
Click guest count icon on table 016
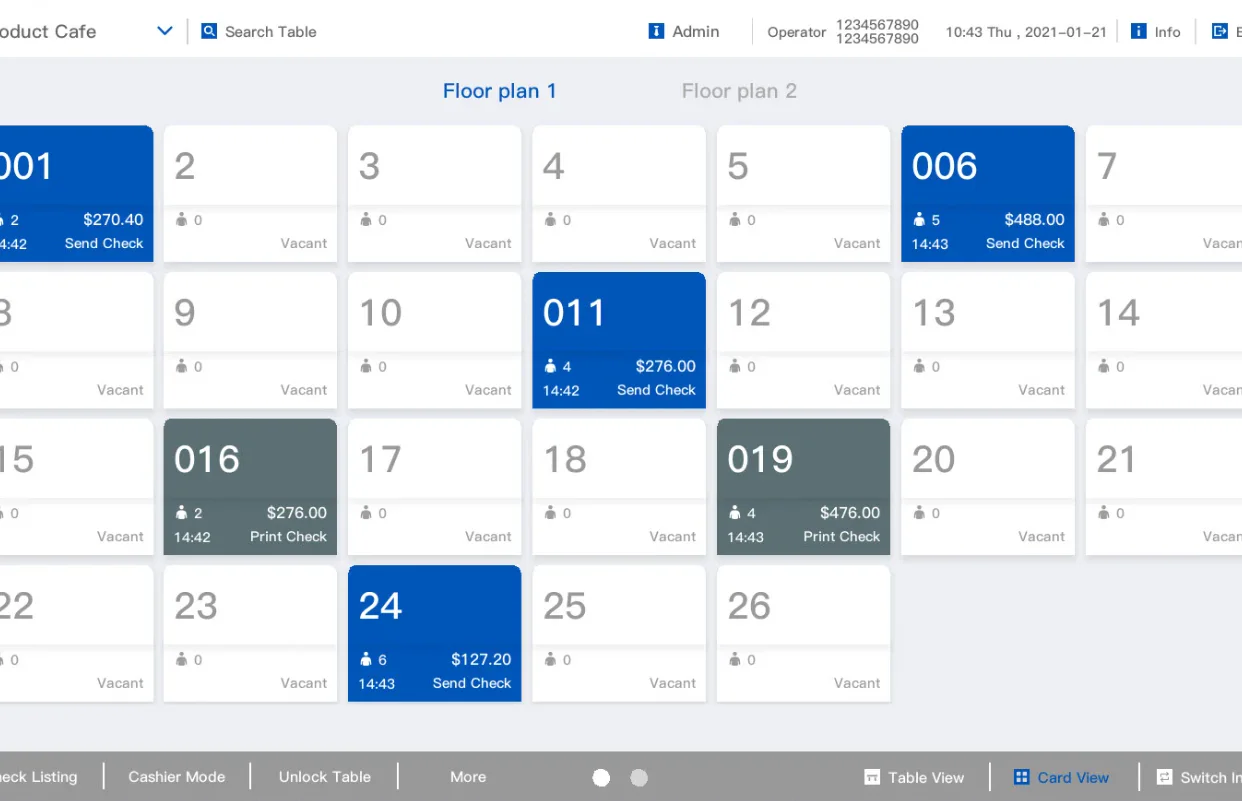point(181,512)
